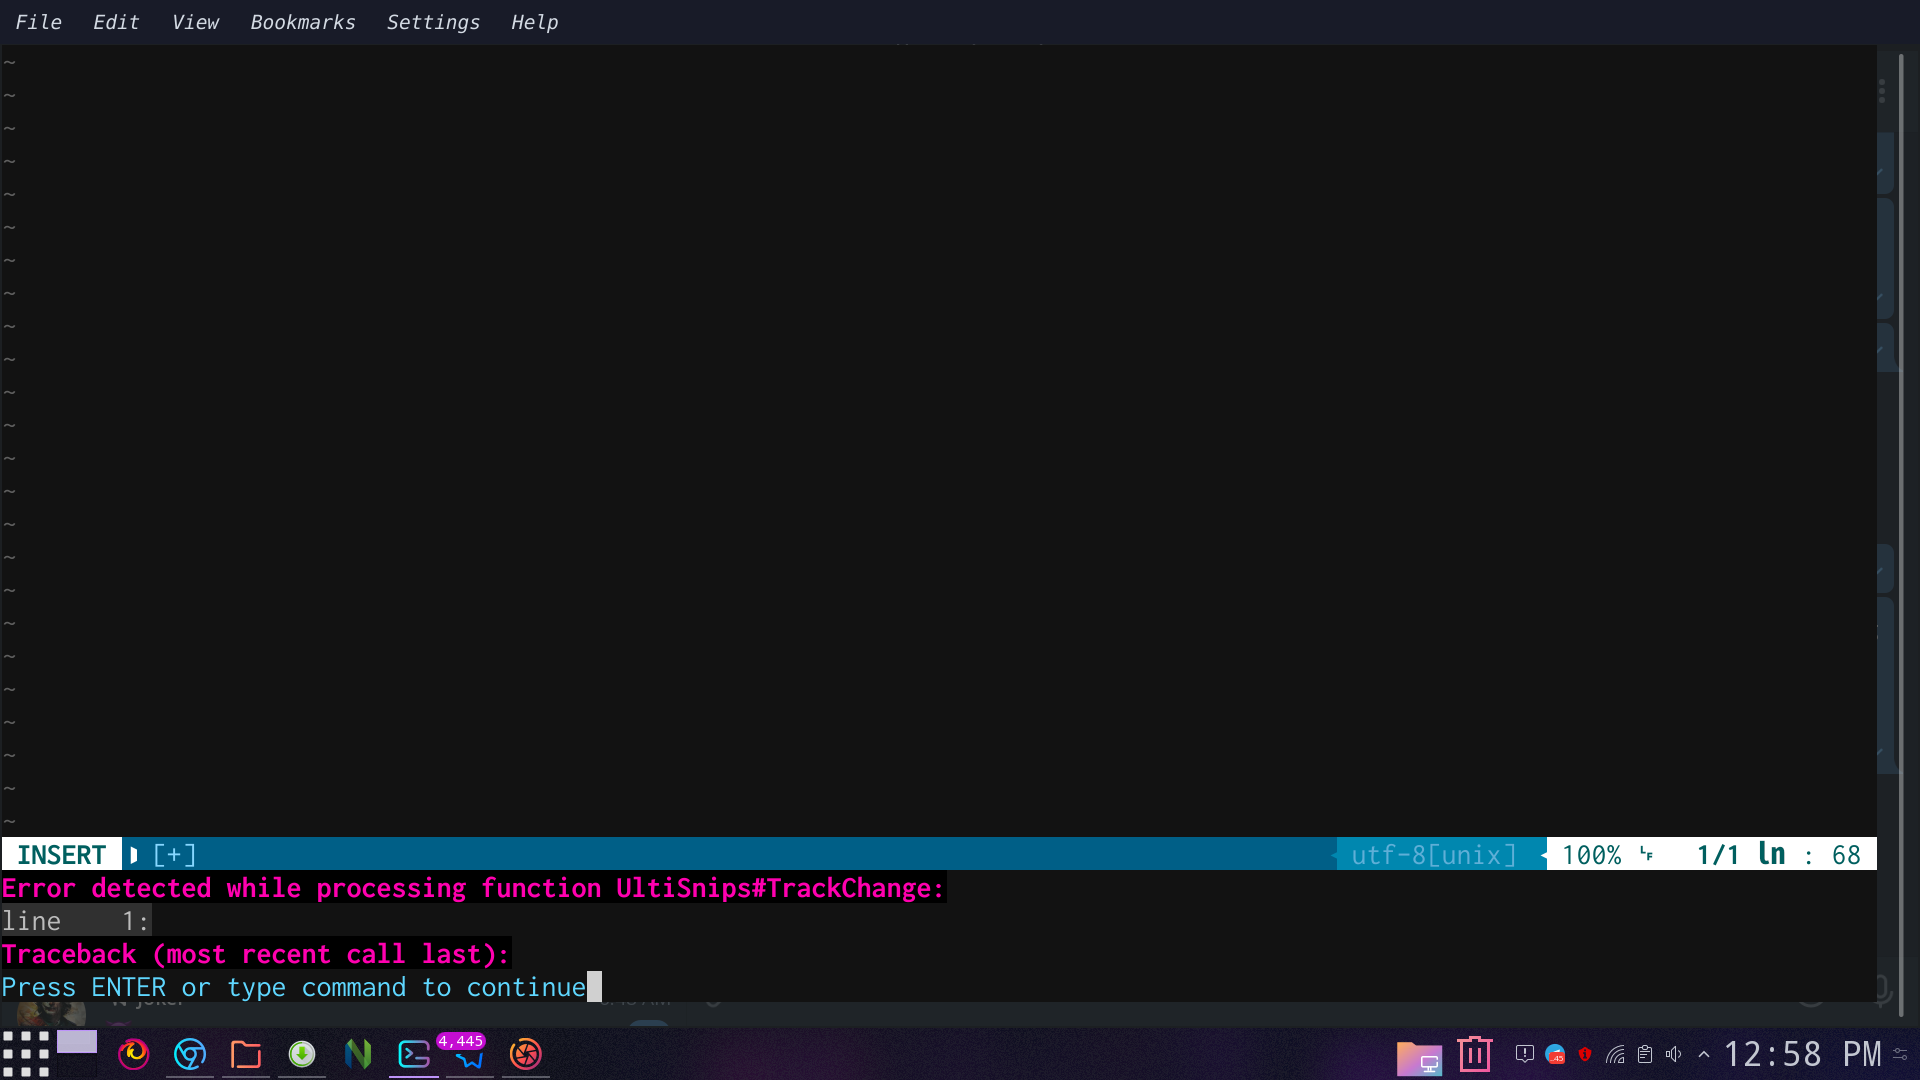Open the file manager folder icon
This screenshot has width=1920, height=1080.
[245, 1054]
